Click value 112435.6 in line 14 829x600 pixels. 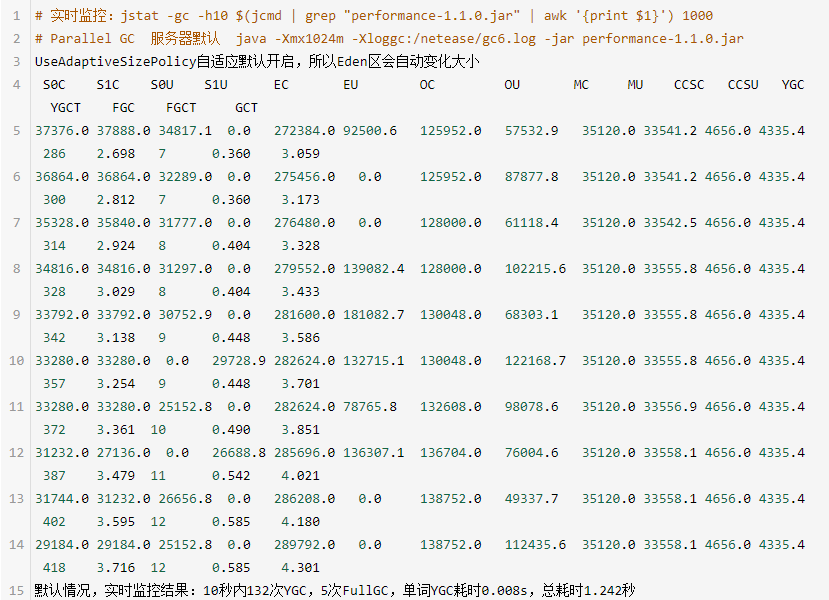535,544
